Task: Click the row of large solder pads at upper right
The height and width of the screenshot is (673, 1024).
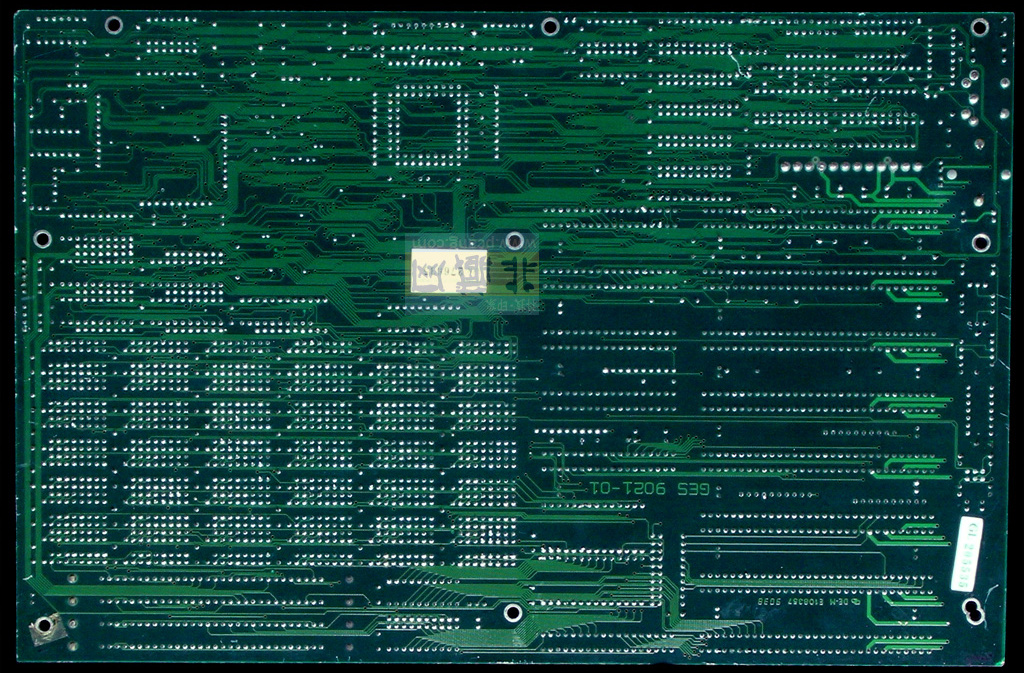Action: (x=850, y=166)
